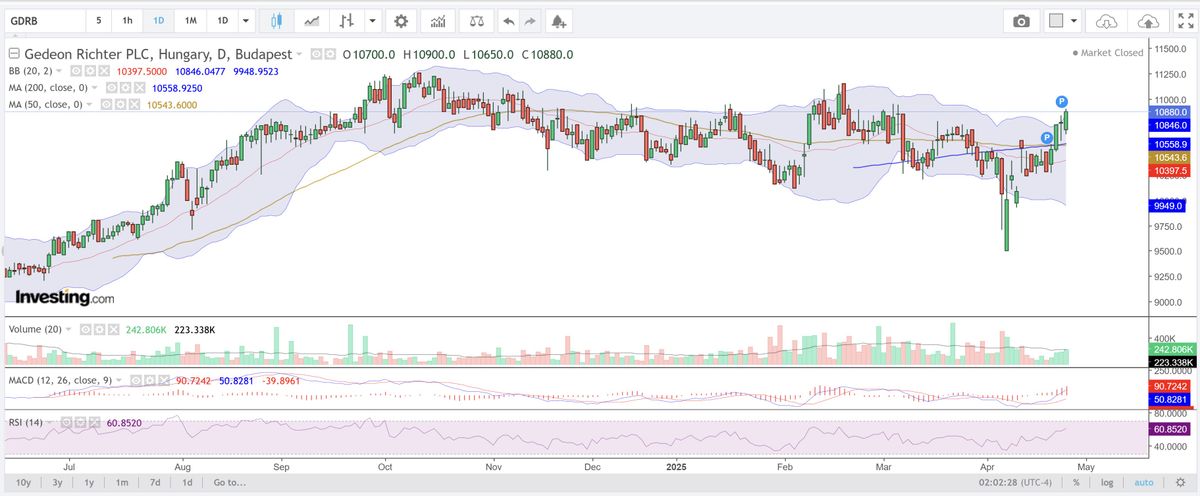
Task: Open BB indicator settings icon
Action: pyautogui.click(x=89, y=71)
